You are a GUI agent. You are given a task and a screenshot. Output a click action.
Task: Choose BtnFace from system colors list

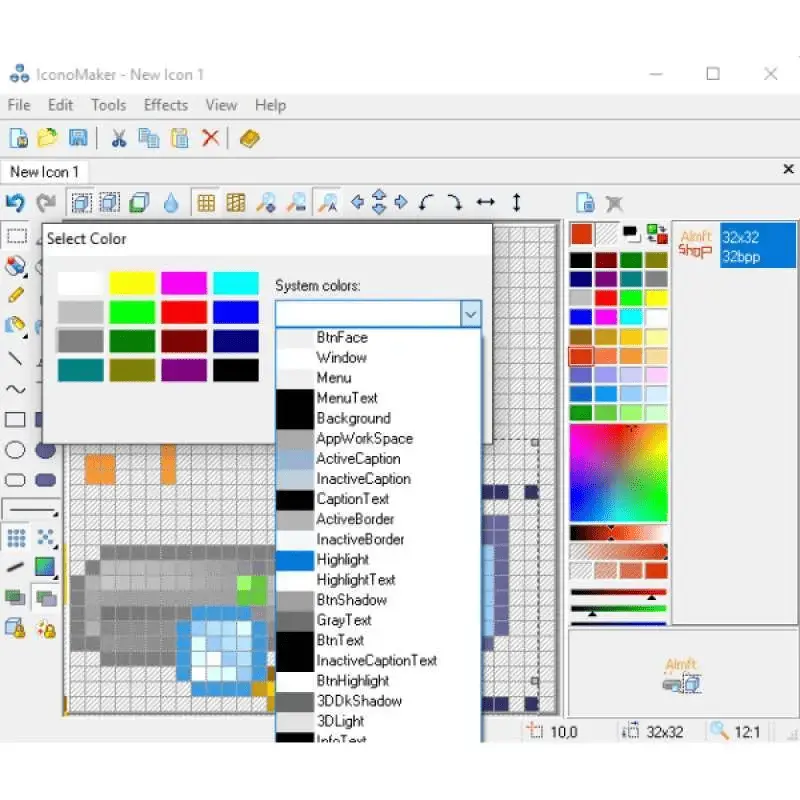[x=378, y=338]
